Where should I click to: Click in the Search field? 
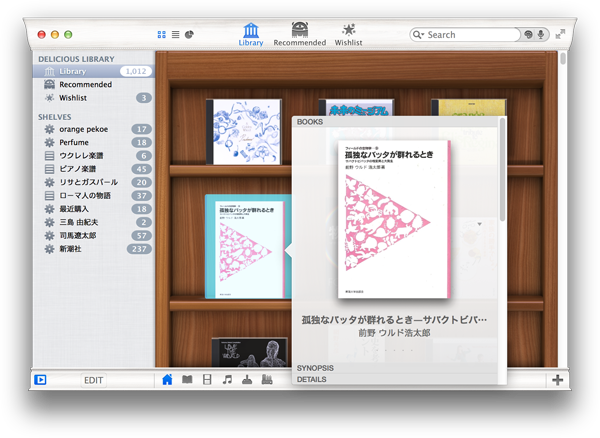click(x=470, y=35)
